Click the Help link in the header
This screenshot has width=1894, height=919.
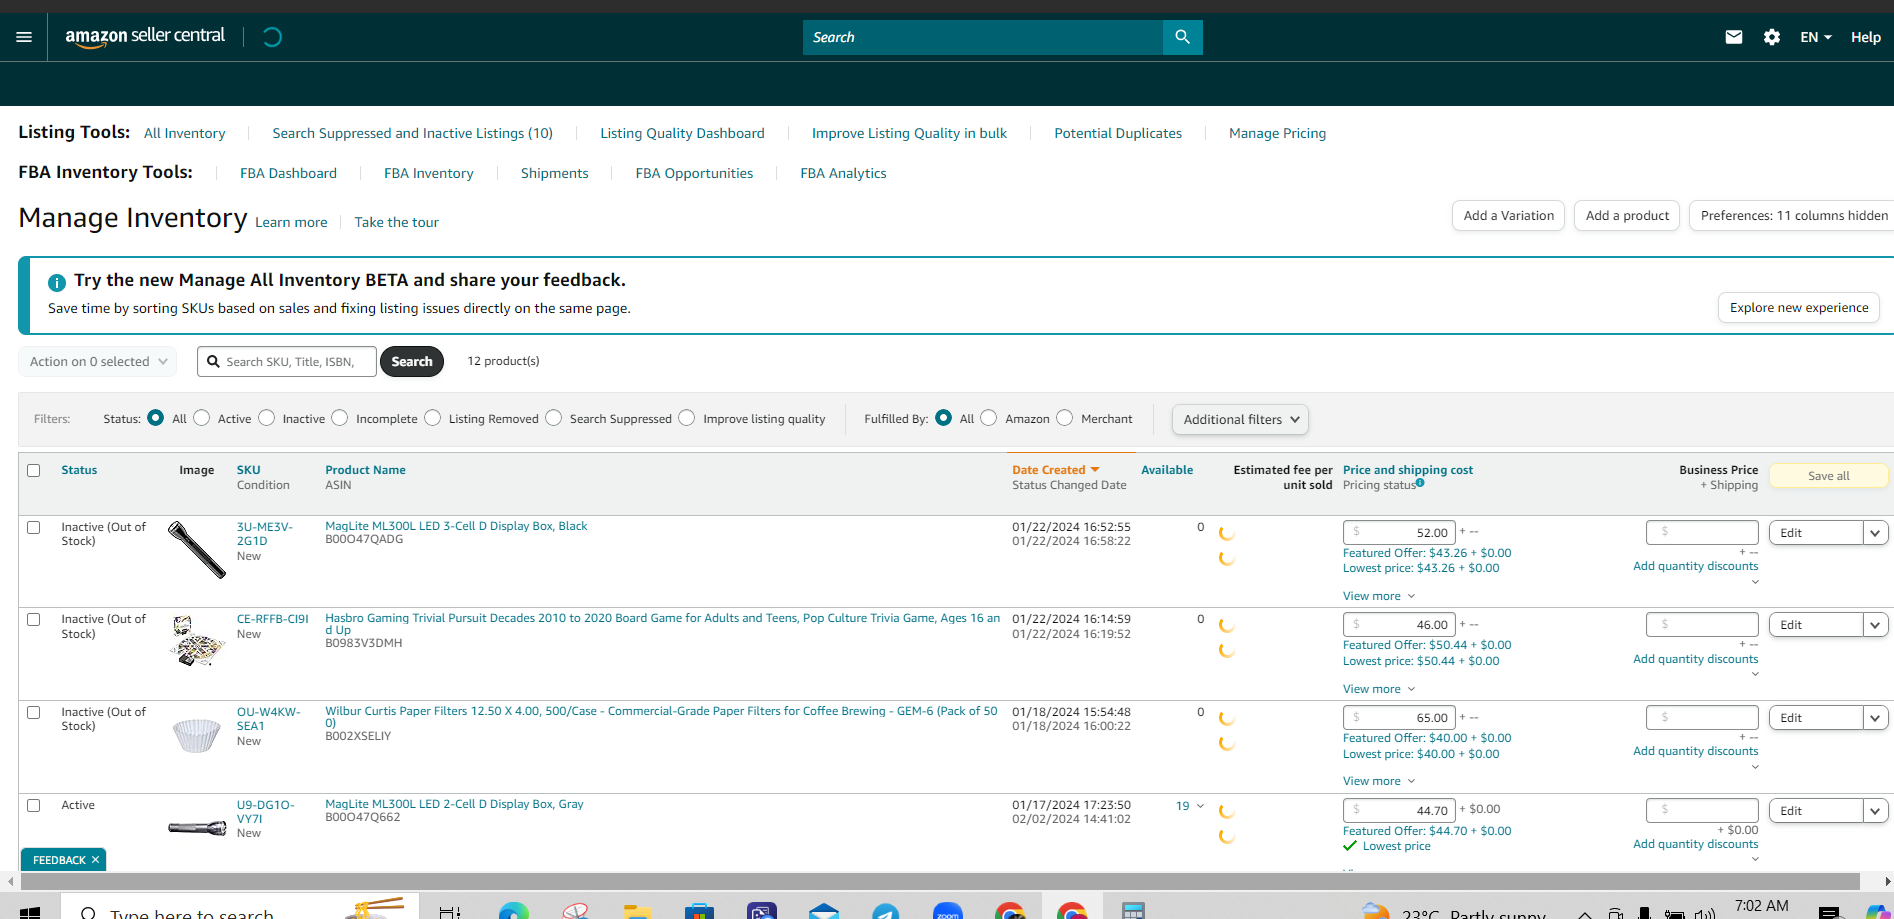pyautogui.click(x=1866, y=37)
